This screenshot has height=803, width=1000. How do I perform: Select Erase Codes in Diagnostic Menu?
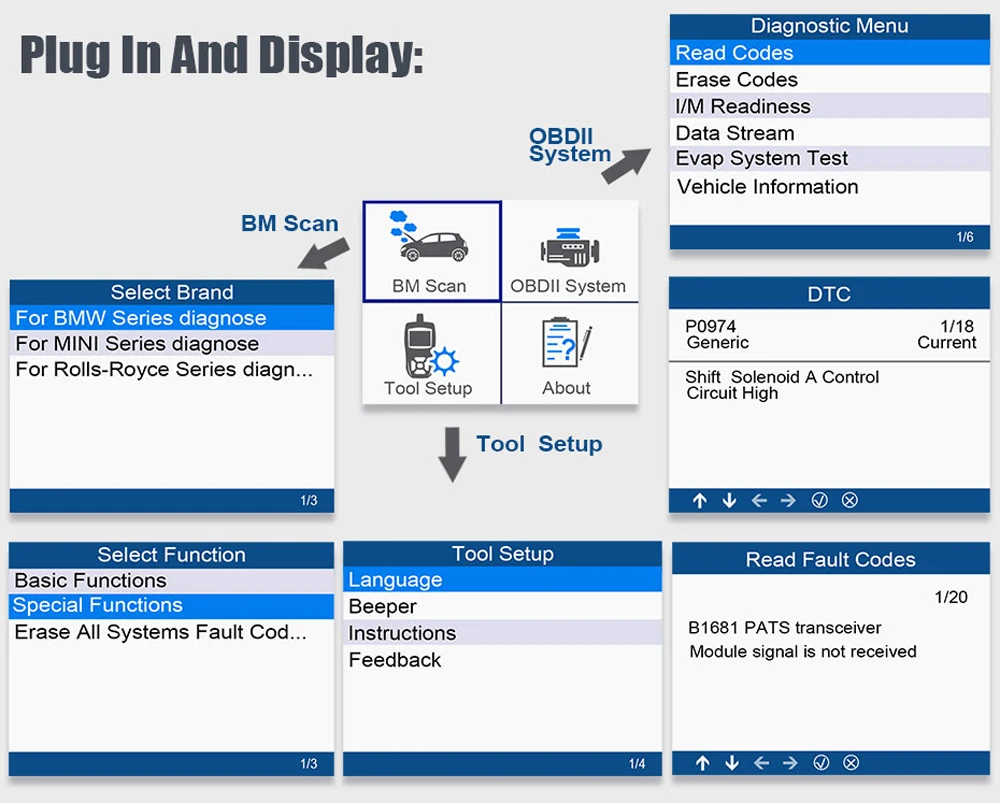tap(830, 79)
